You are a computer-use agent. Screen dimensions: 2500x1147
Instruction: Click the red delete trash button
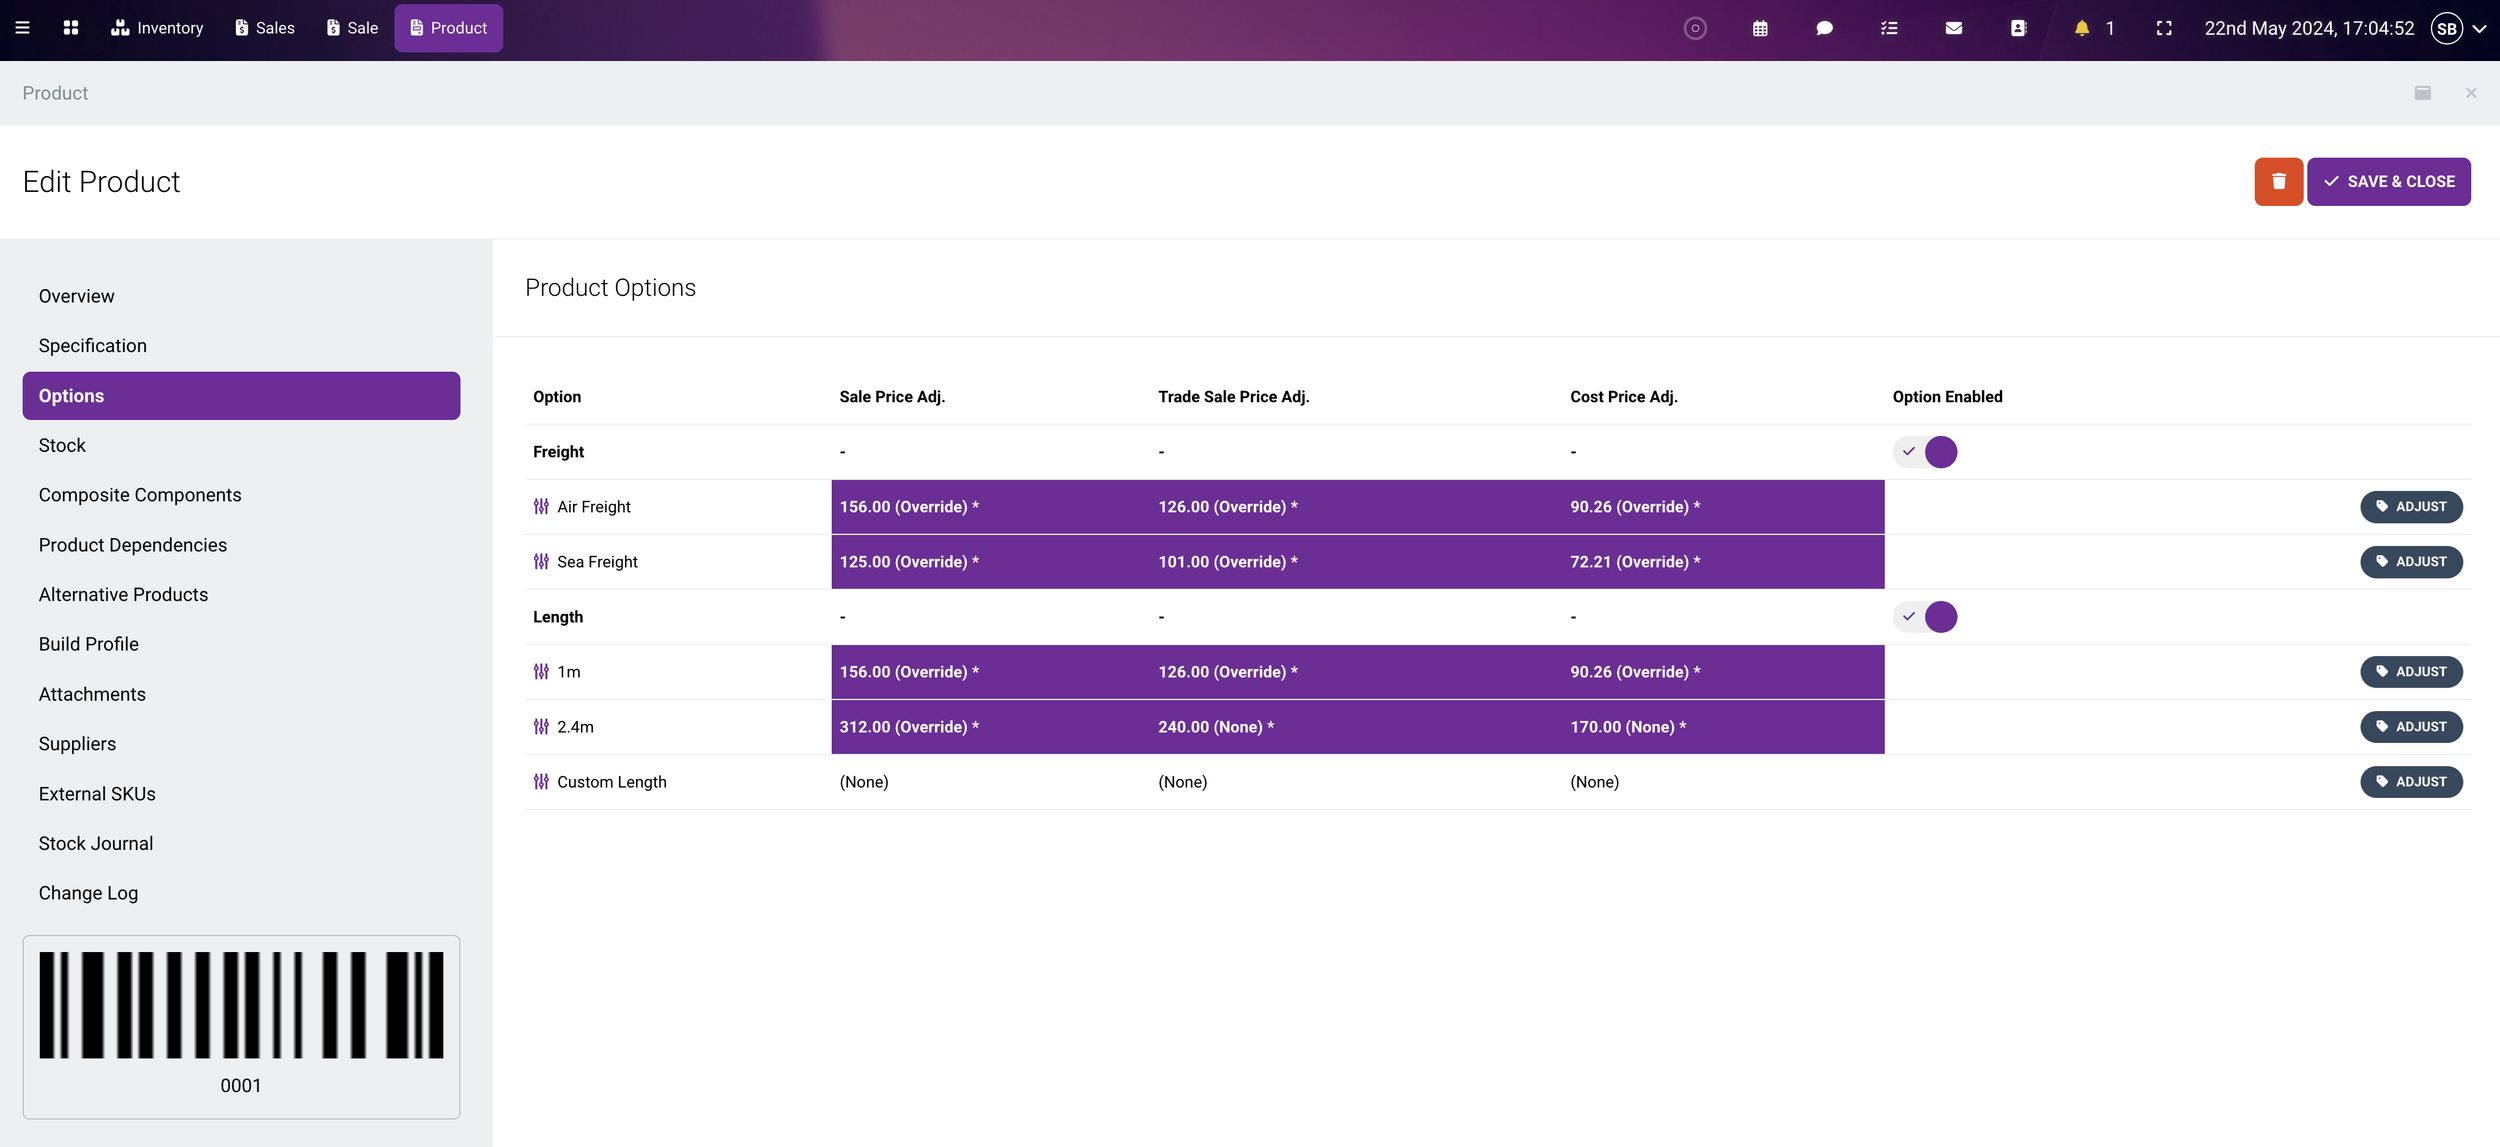[2278, 181]
